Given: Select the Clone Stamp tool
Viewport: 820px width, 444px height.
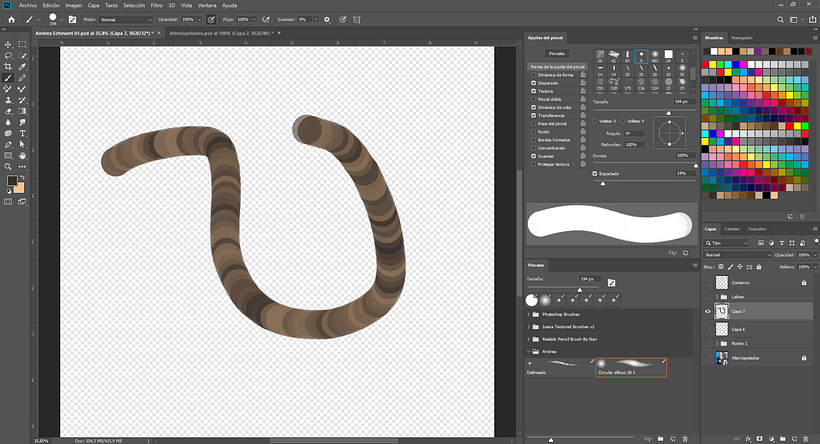Looking at the screenshot, I should pyautogui.click(x=8, y=100).
